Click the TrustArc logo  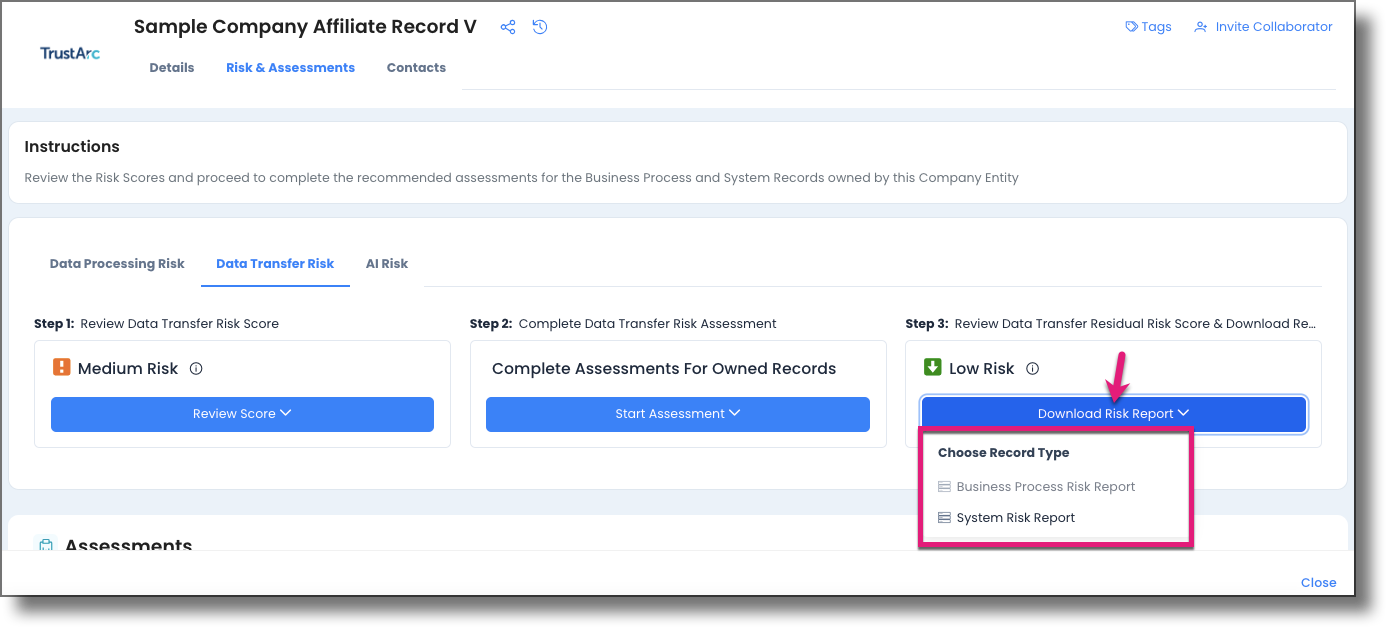click(x=70, y=53)
